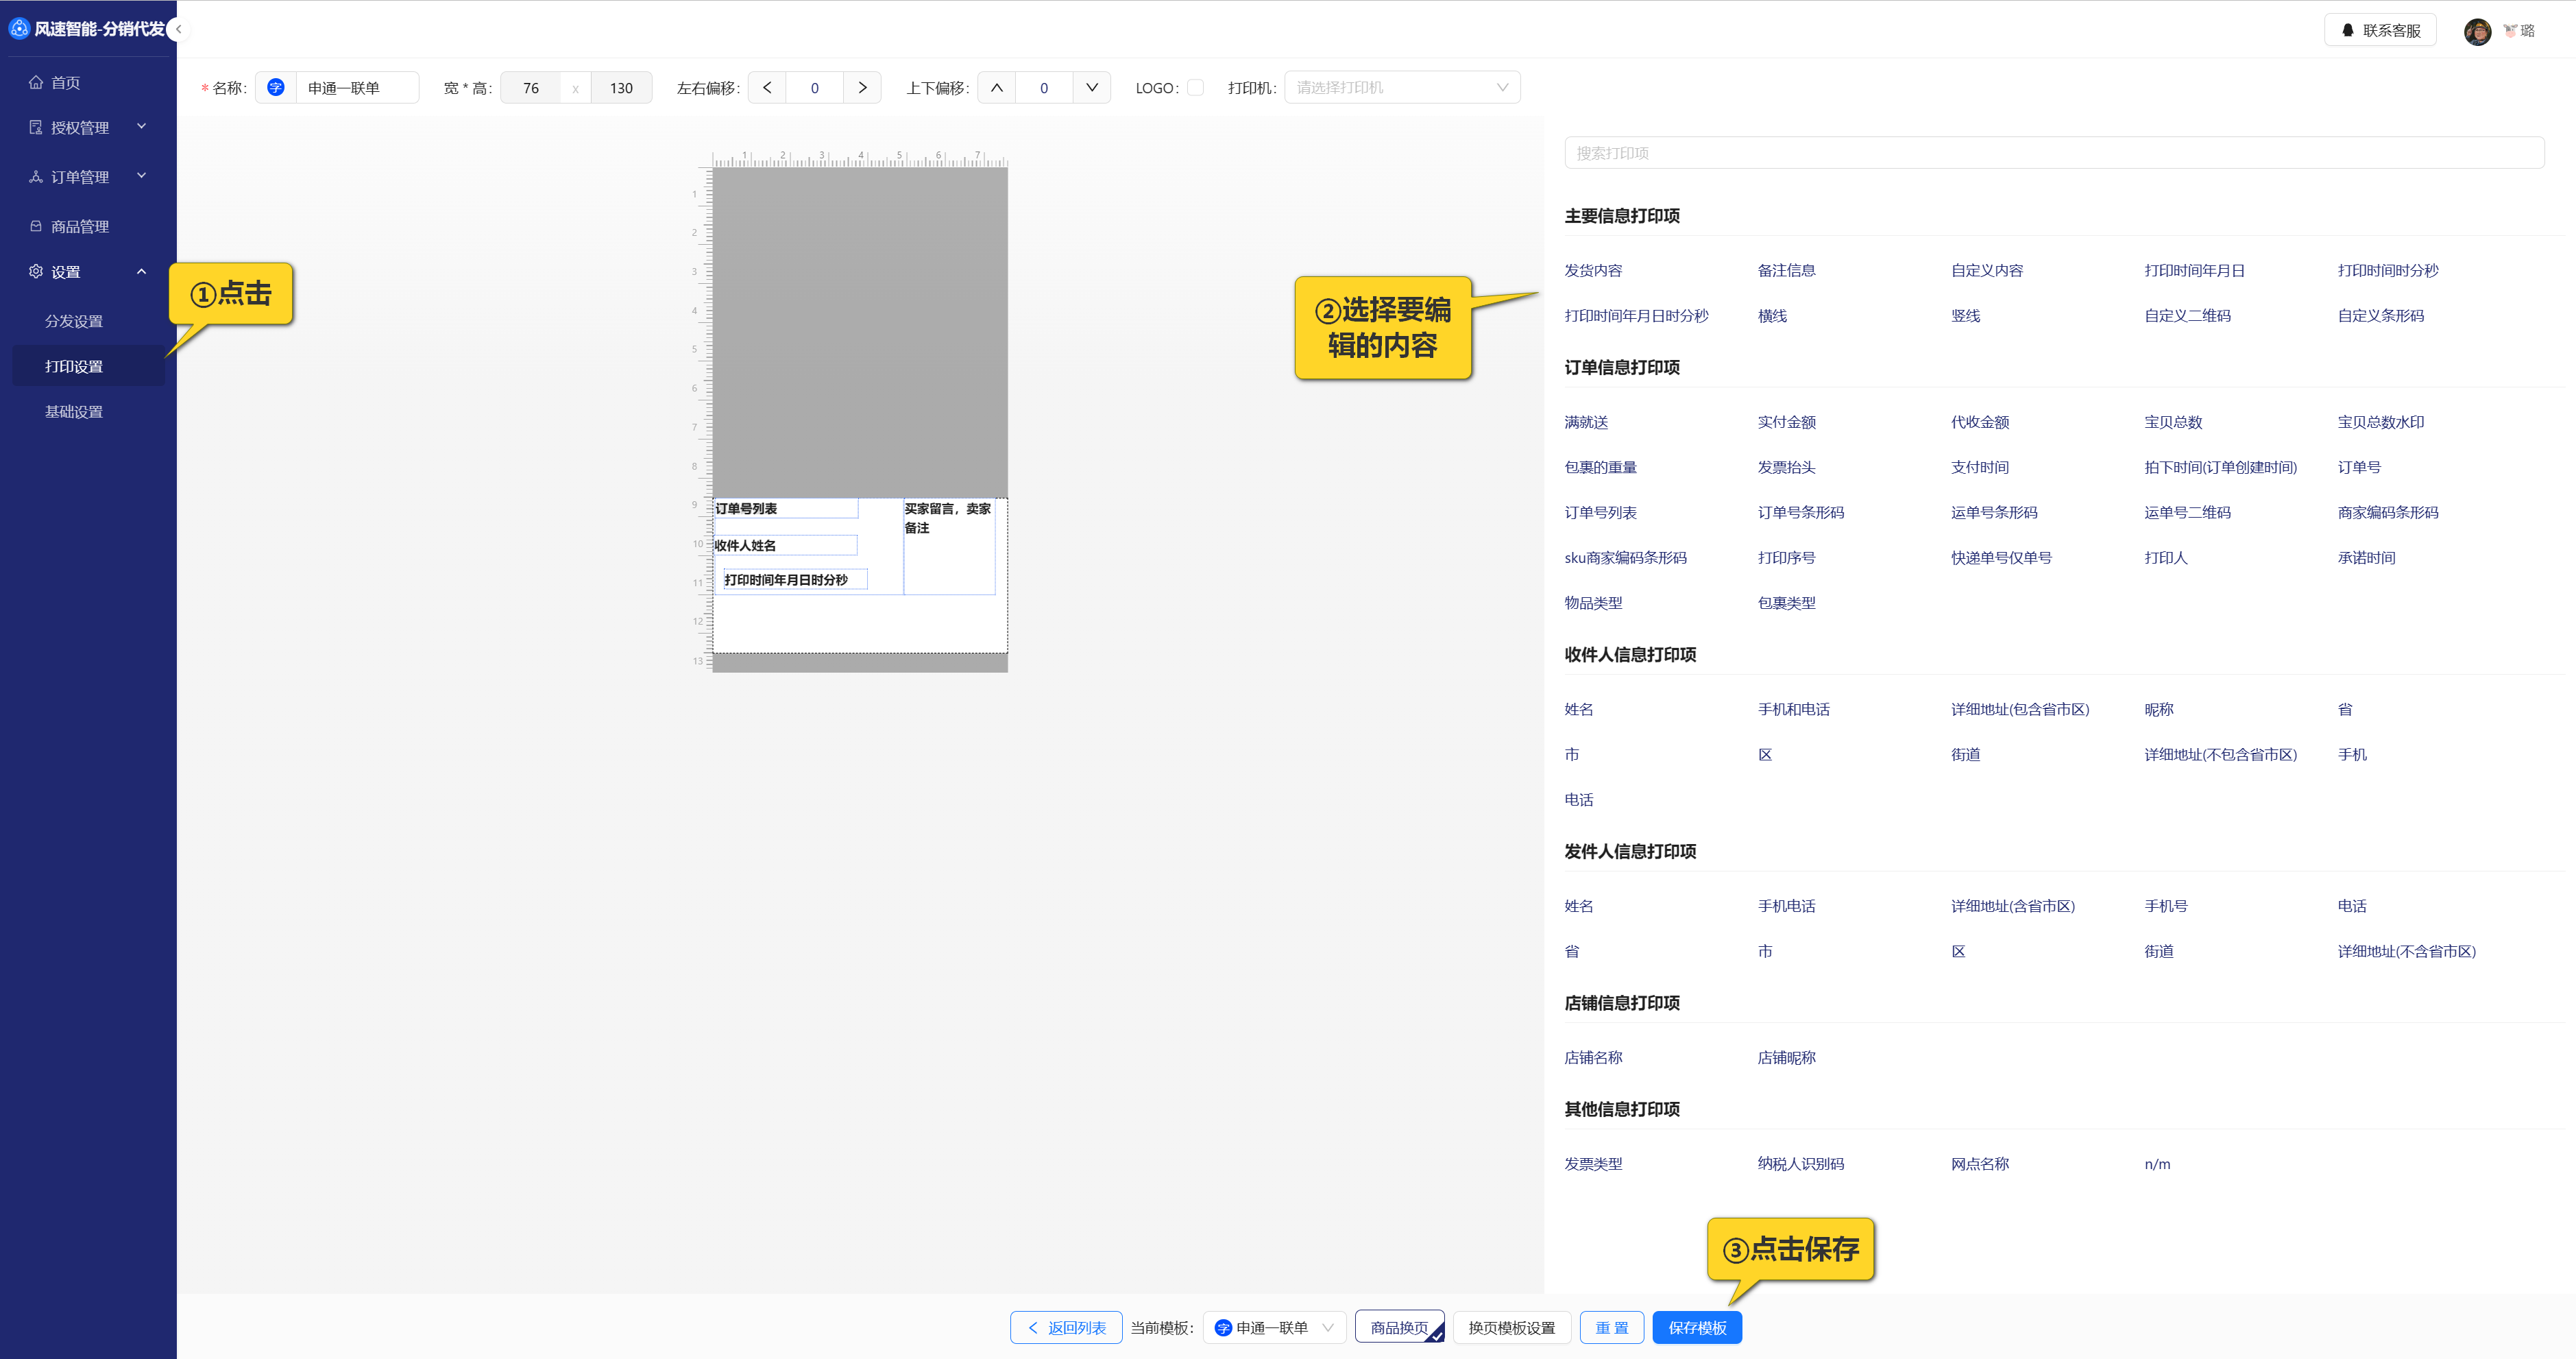Click the 搜索打印项 search field

(2053, 153)
